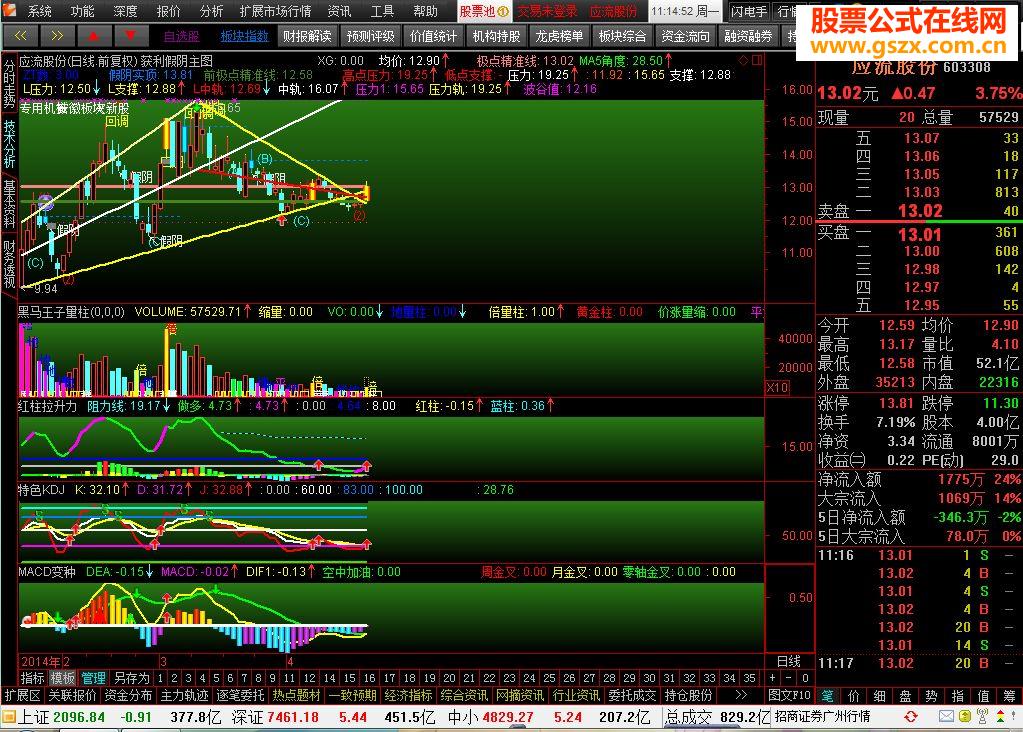Click the red refresh connection icon
Screen dimensions: 1023x732
tap(911, 716)
